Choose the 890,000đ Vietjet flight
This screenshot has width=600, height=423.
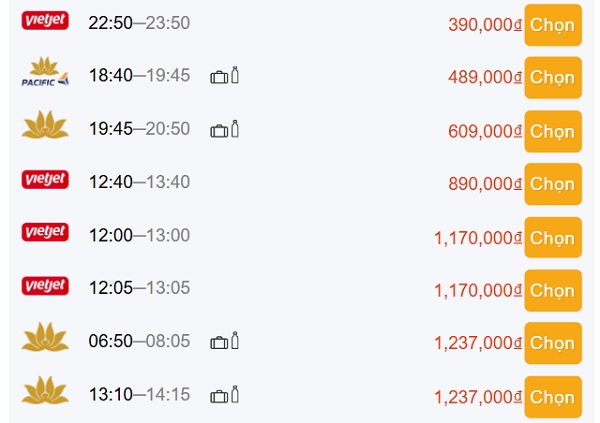(553, 184)
